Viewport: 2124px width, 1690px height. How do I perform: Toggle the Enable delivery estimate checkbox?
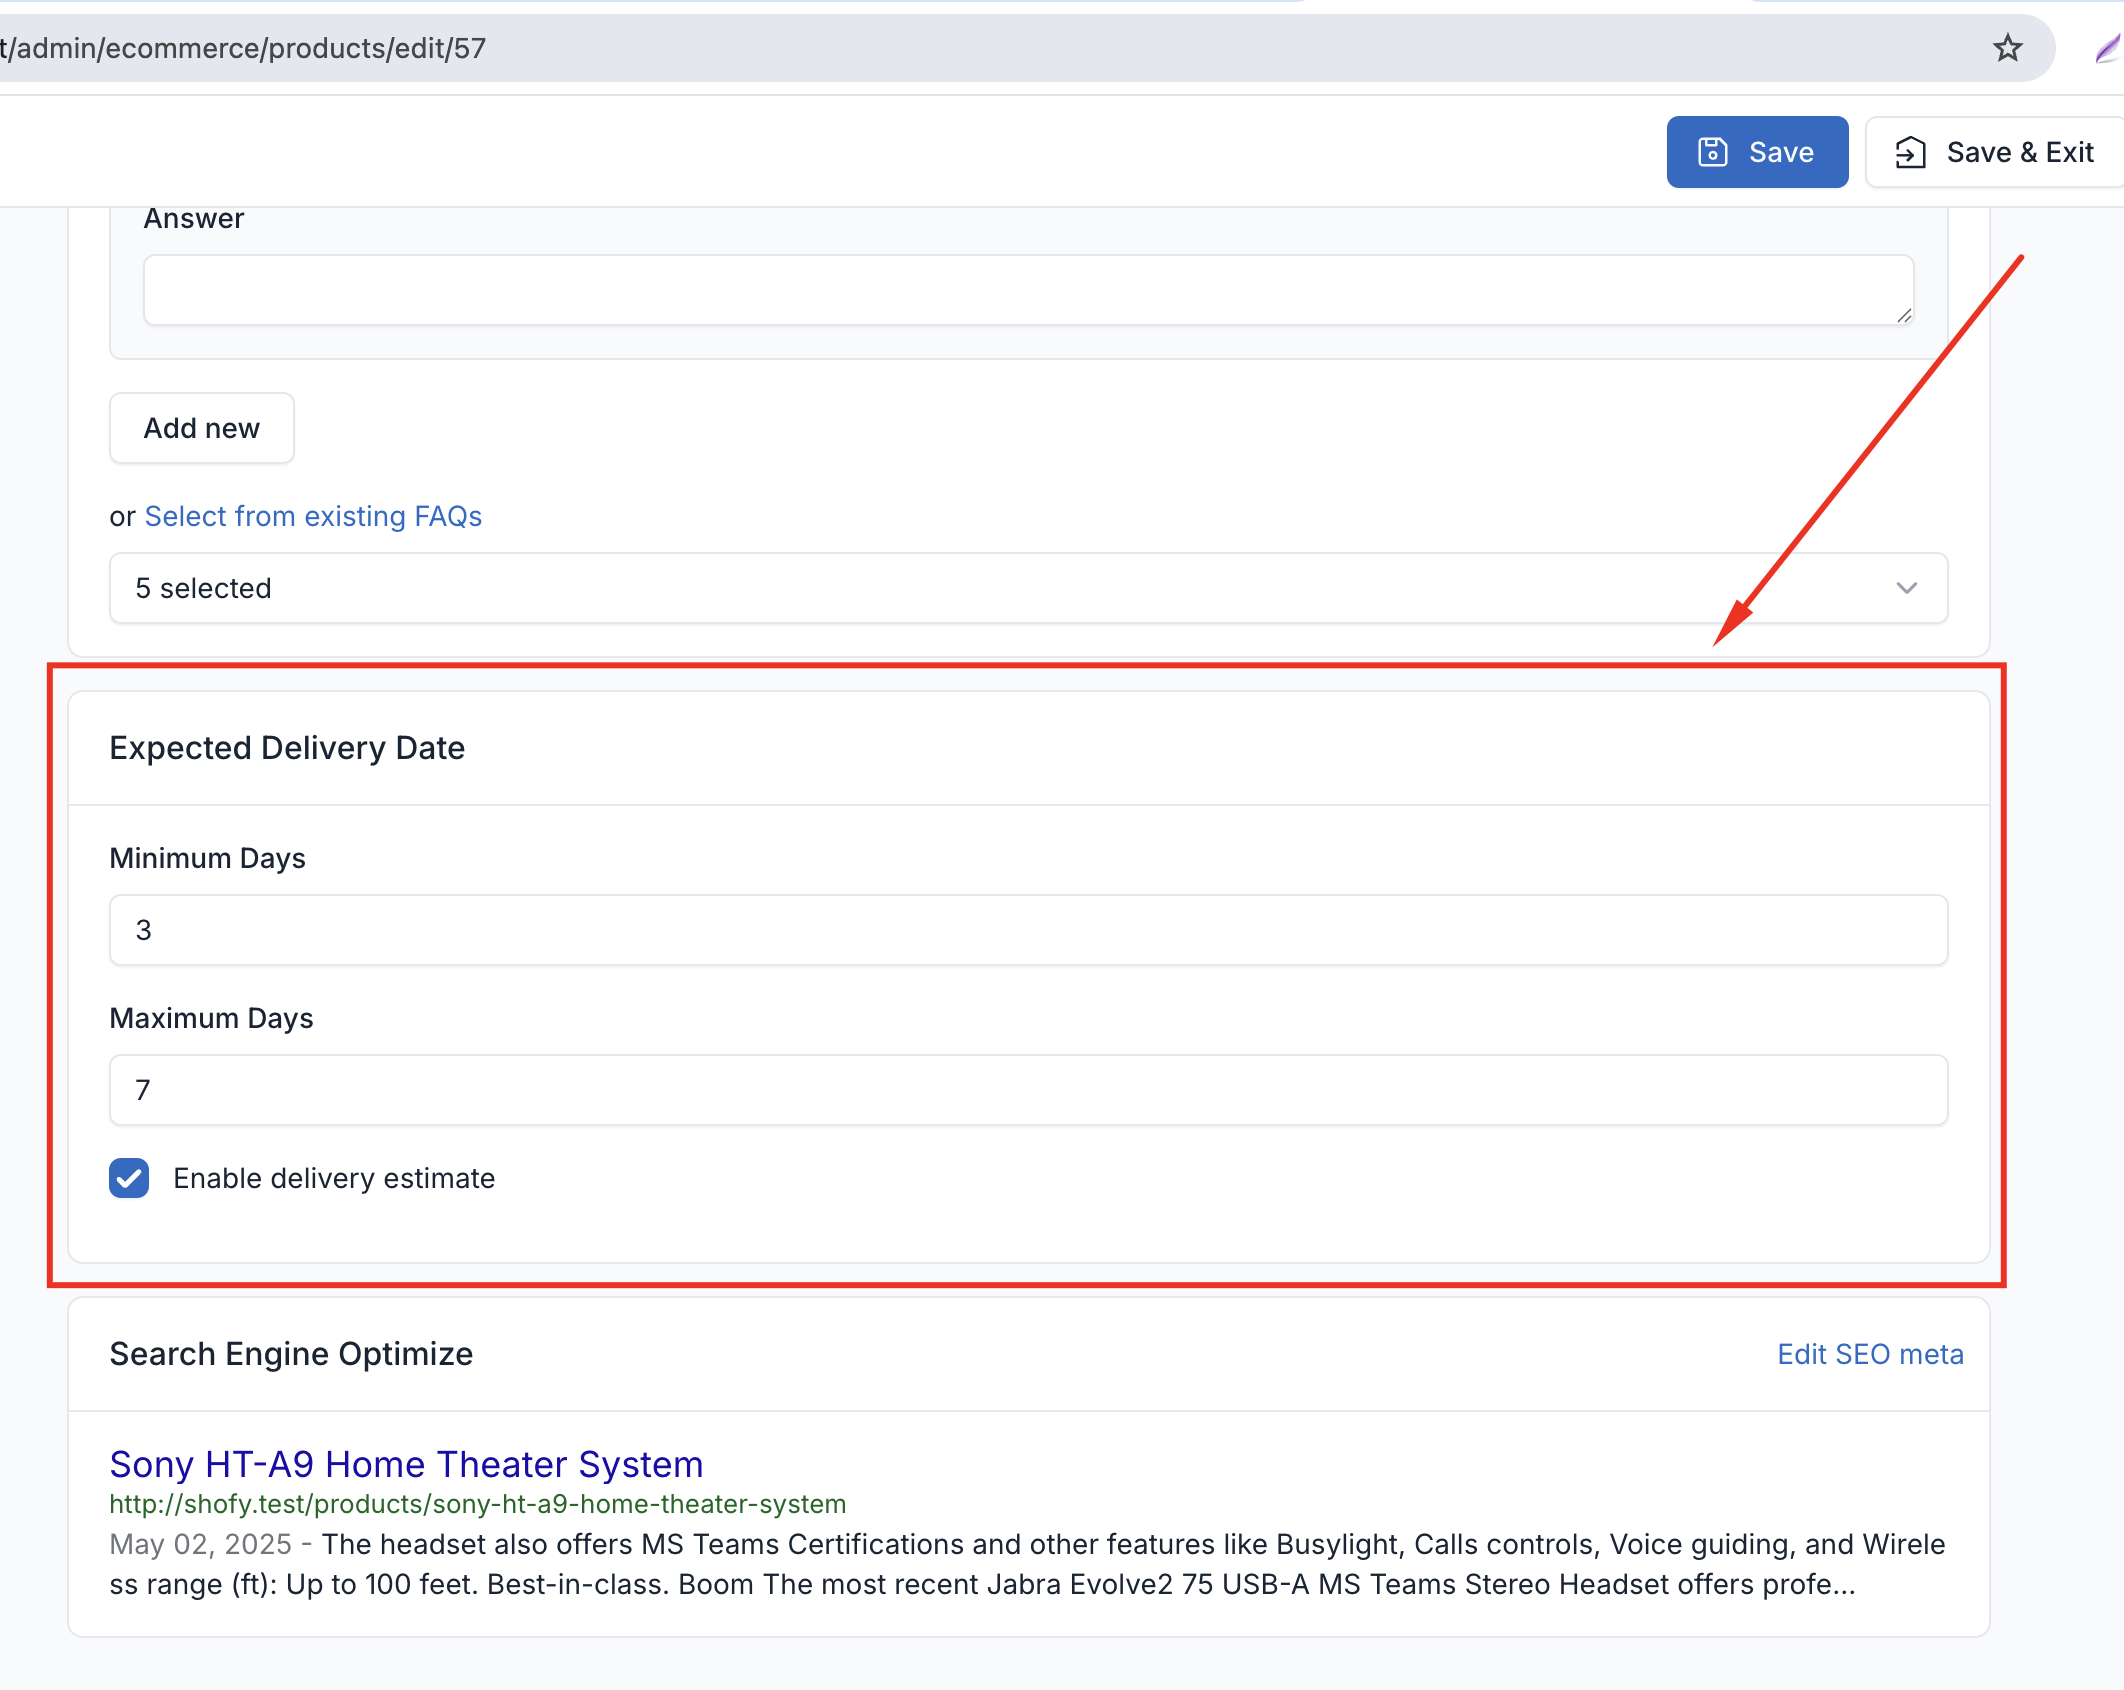129,1178
